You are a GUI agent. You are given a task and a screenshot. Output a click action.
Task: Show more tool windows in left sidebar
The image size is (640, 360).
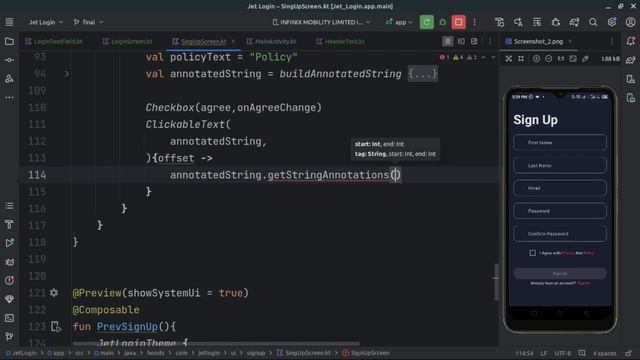pyautogui.click(x=9, y=98)
